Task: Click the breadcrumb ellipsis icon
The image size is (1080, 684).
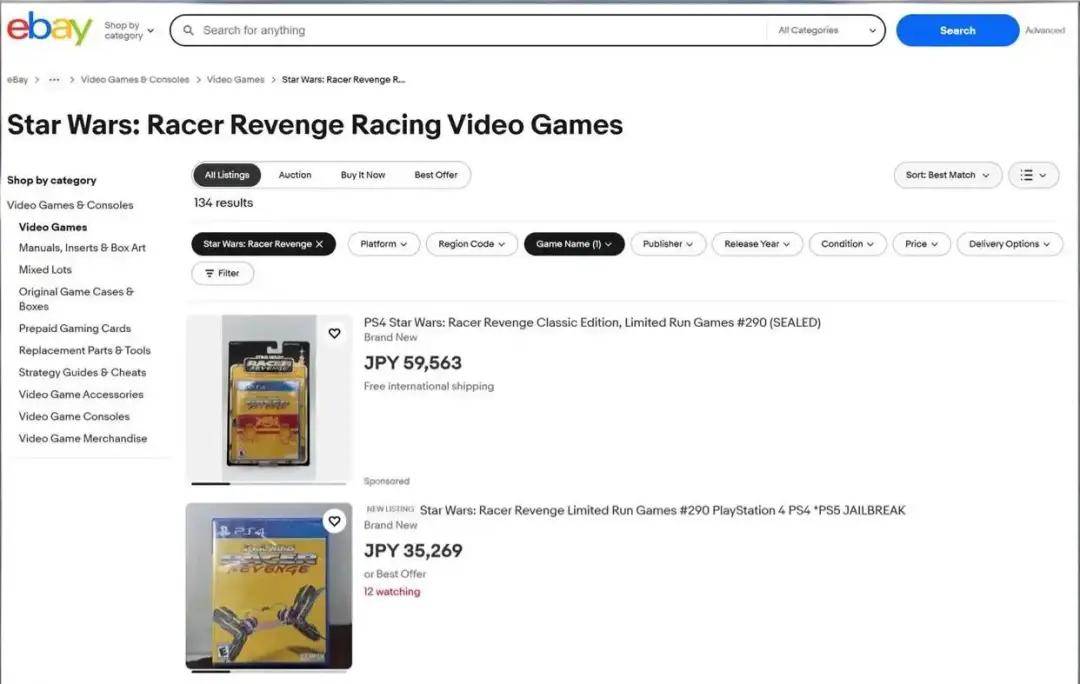Action: [x=54, y=80]
